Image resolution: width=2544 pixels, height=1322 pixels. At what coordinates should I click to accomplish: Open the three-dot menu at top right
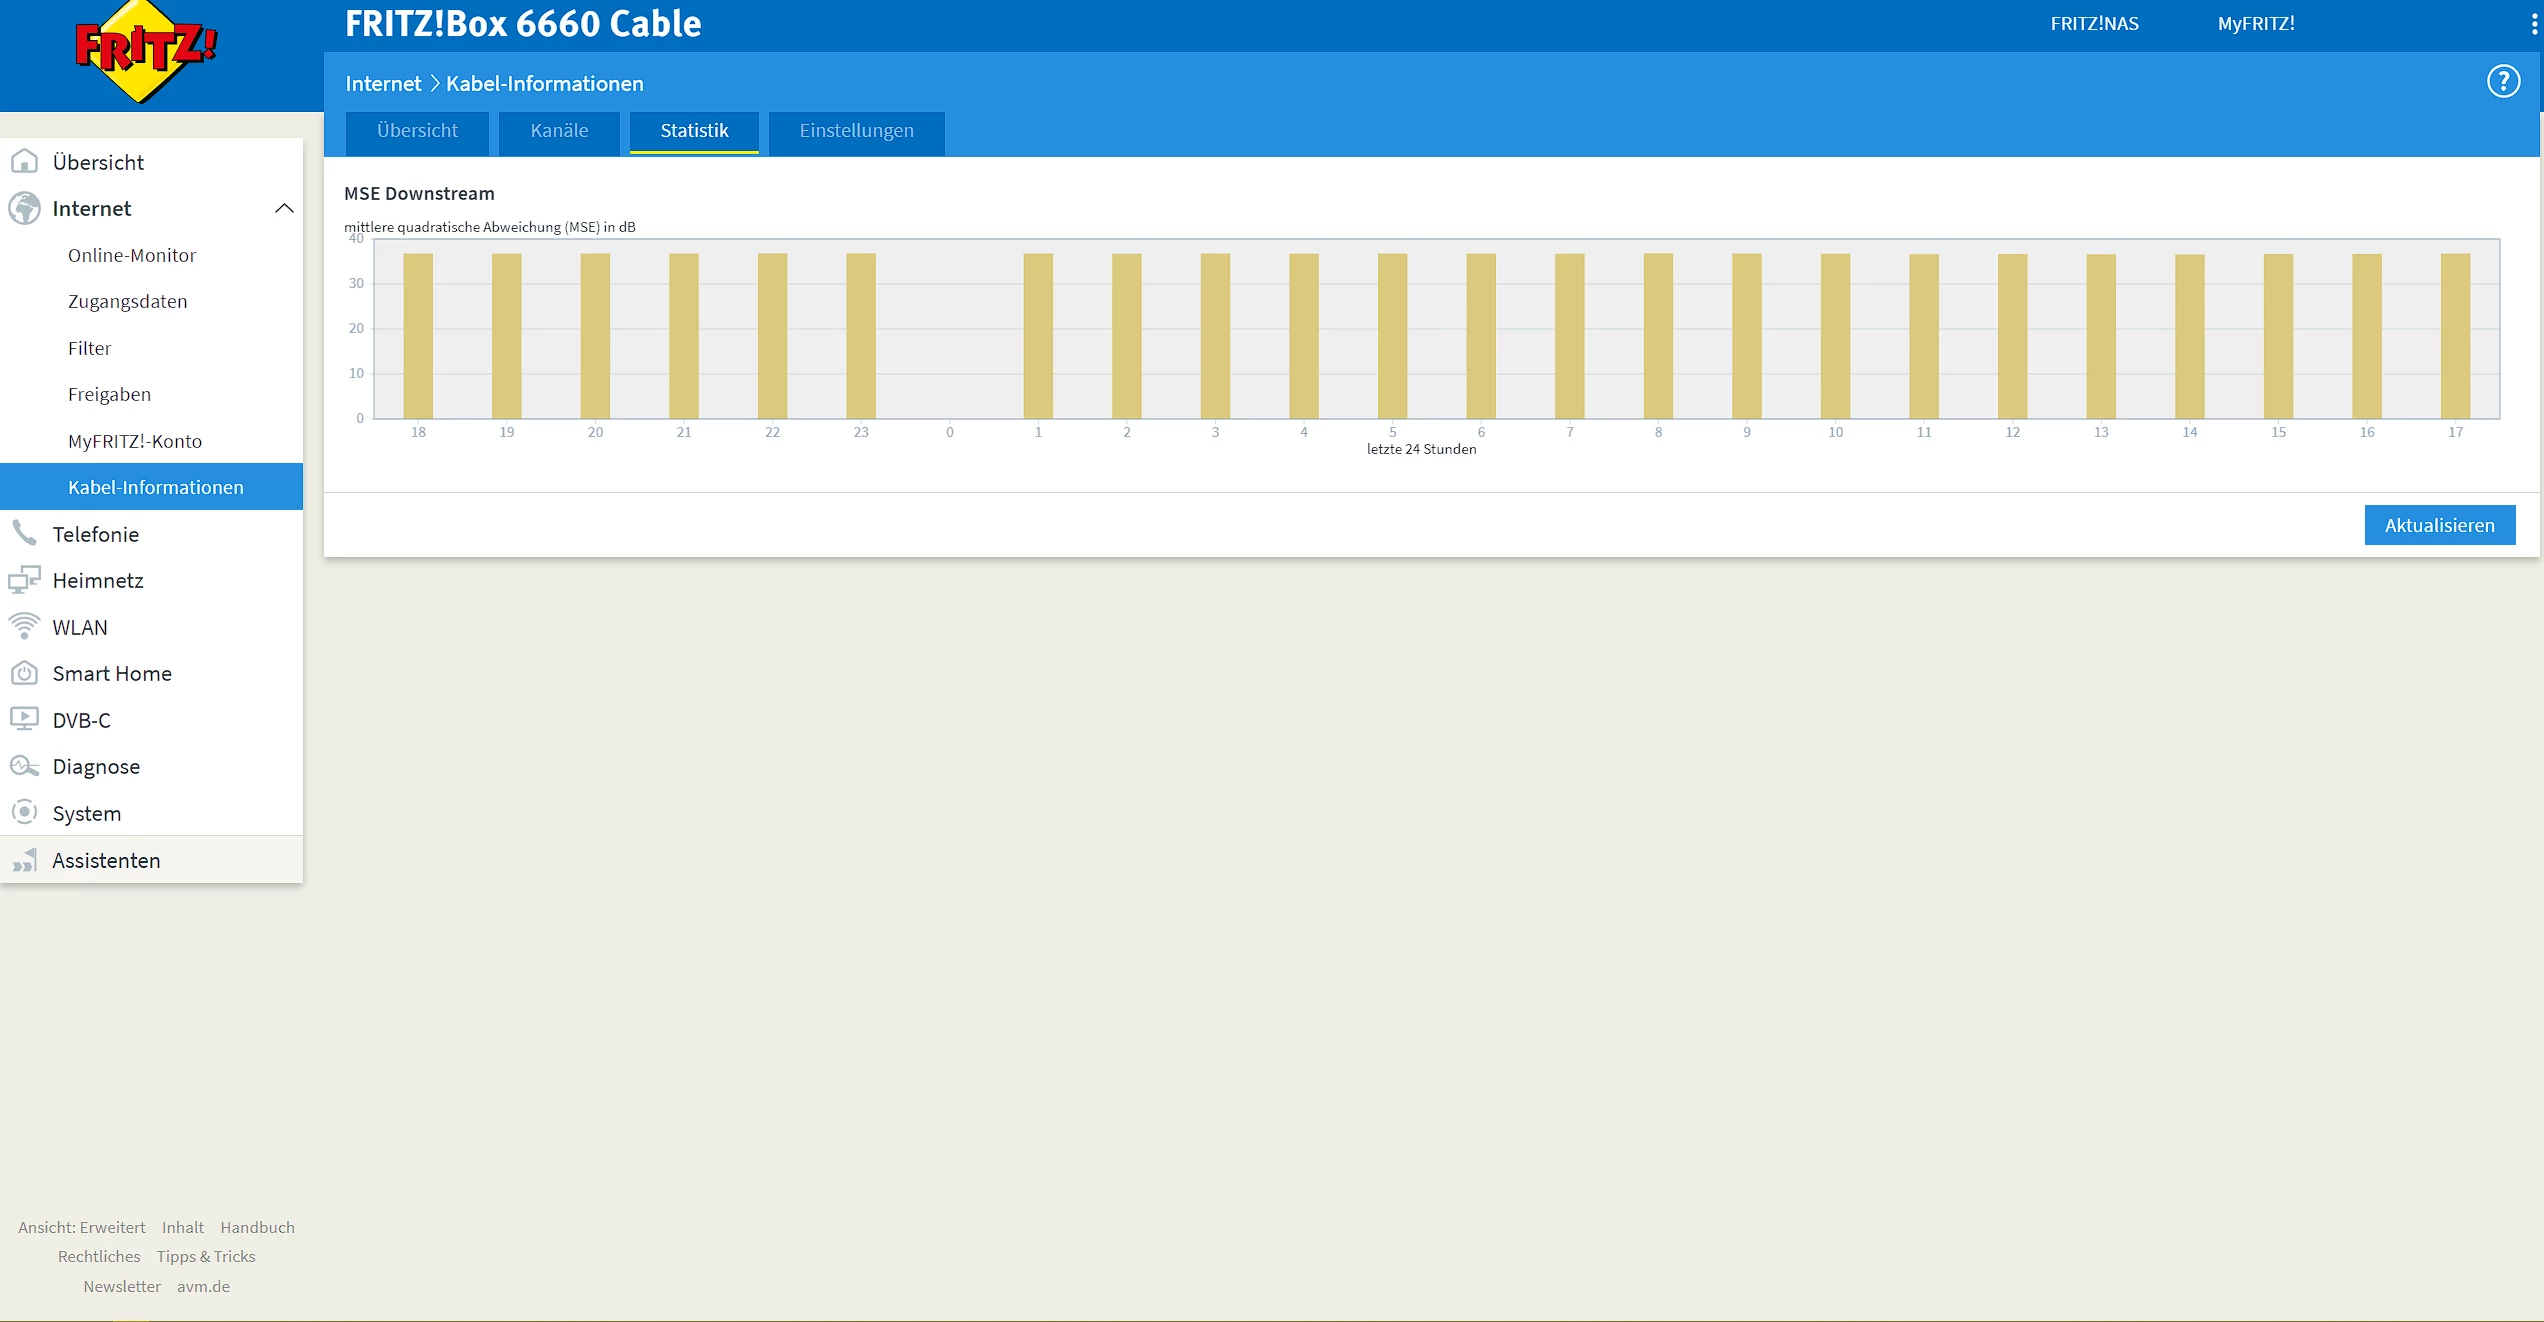[2533, 24]
